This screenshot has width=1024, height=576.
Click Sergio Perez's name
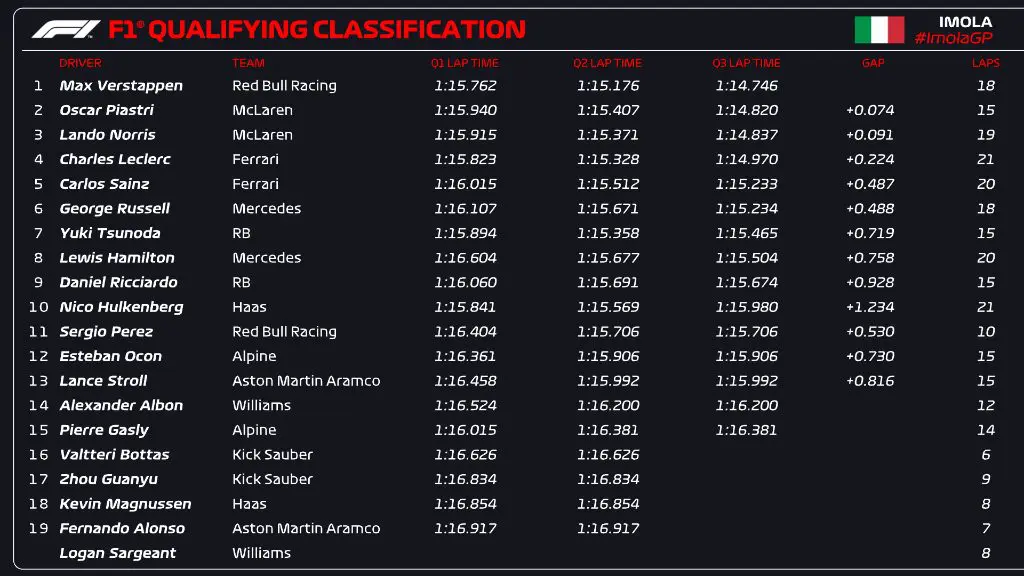coord(106,332)
